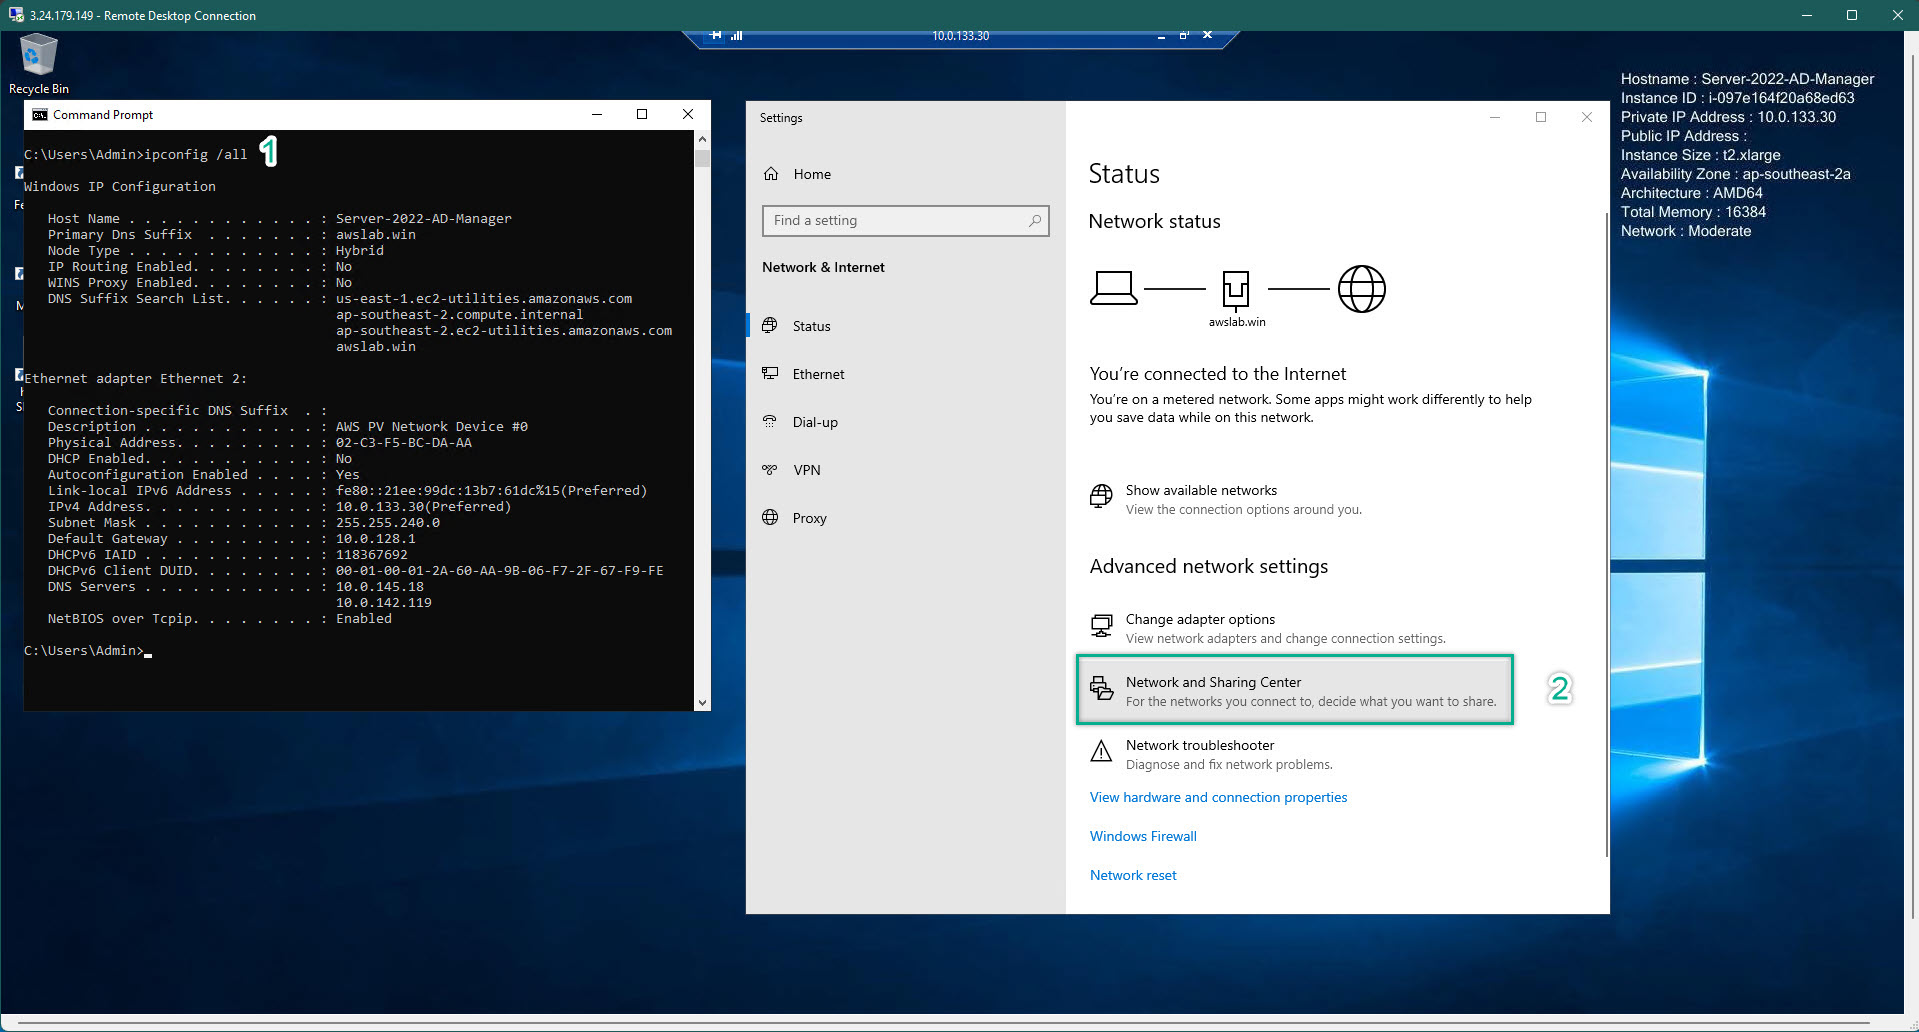Click the connection quality signal bars icon

pos(737,35)
